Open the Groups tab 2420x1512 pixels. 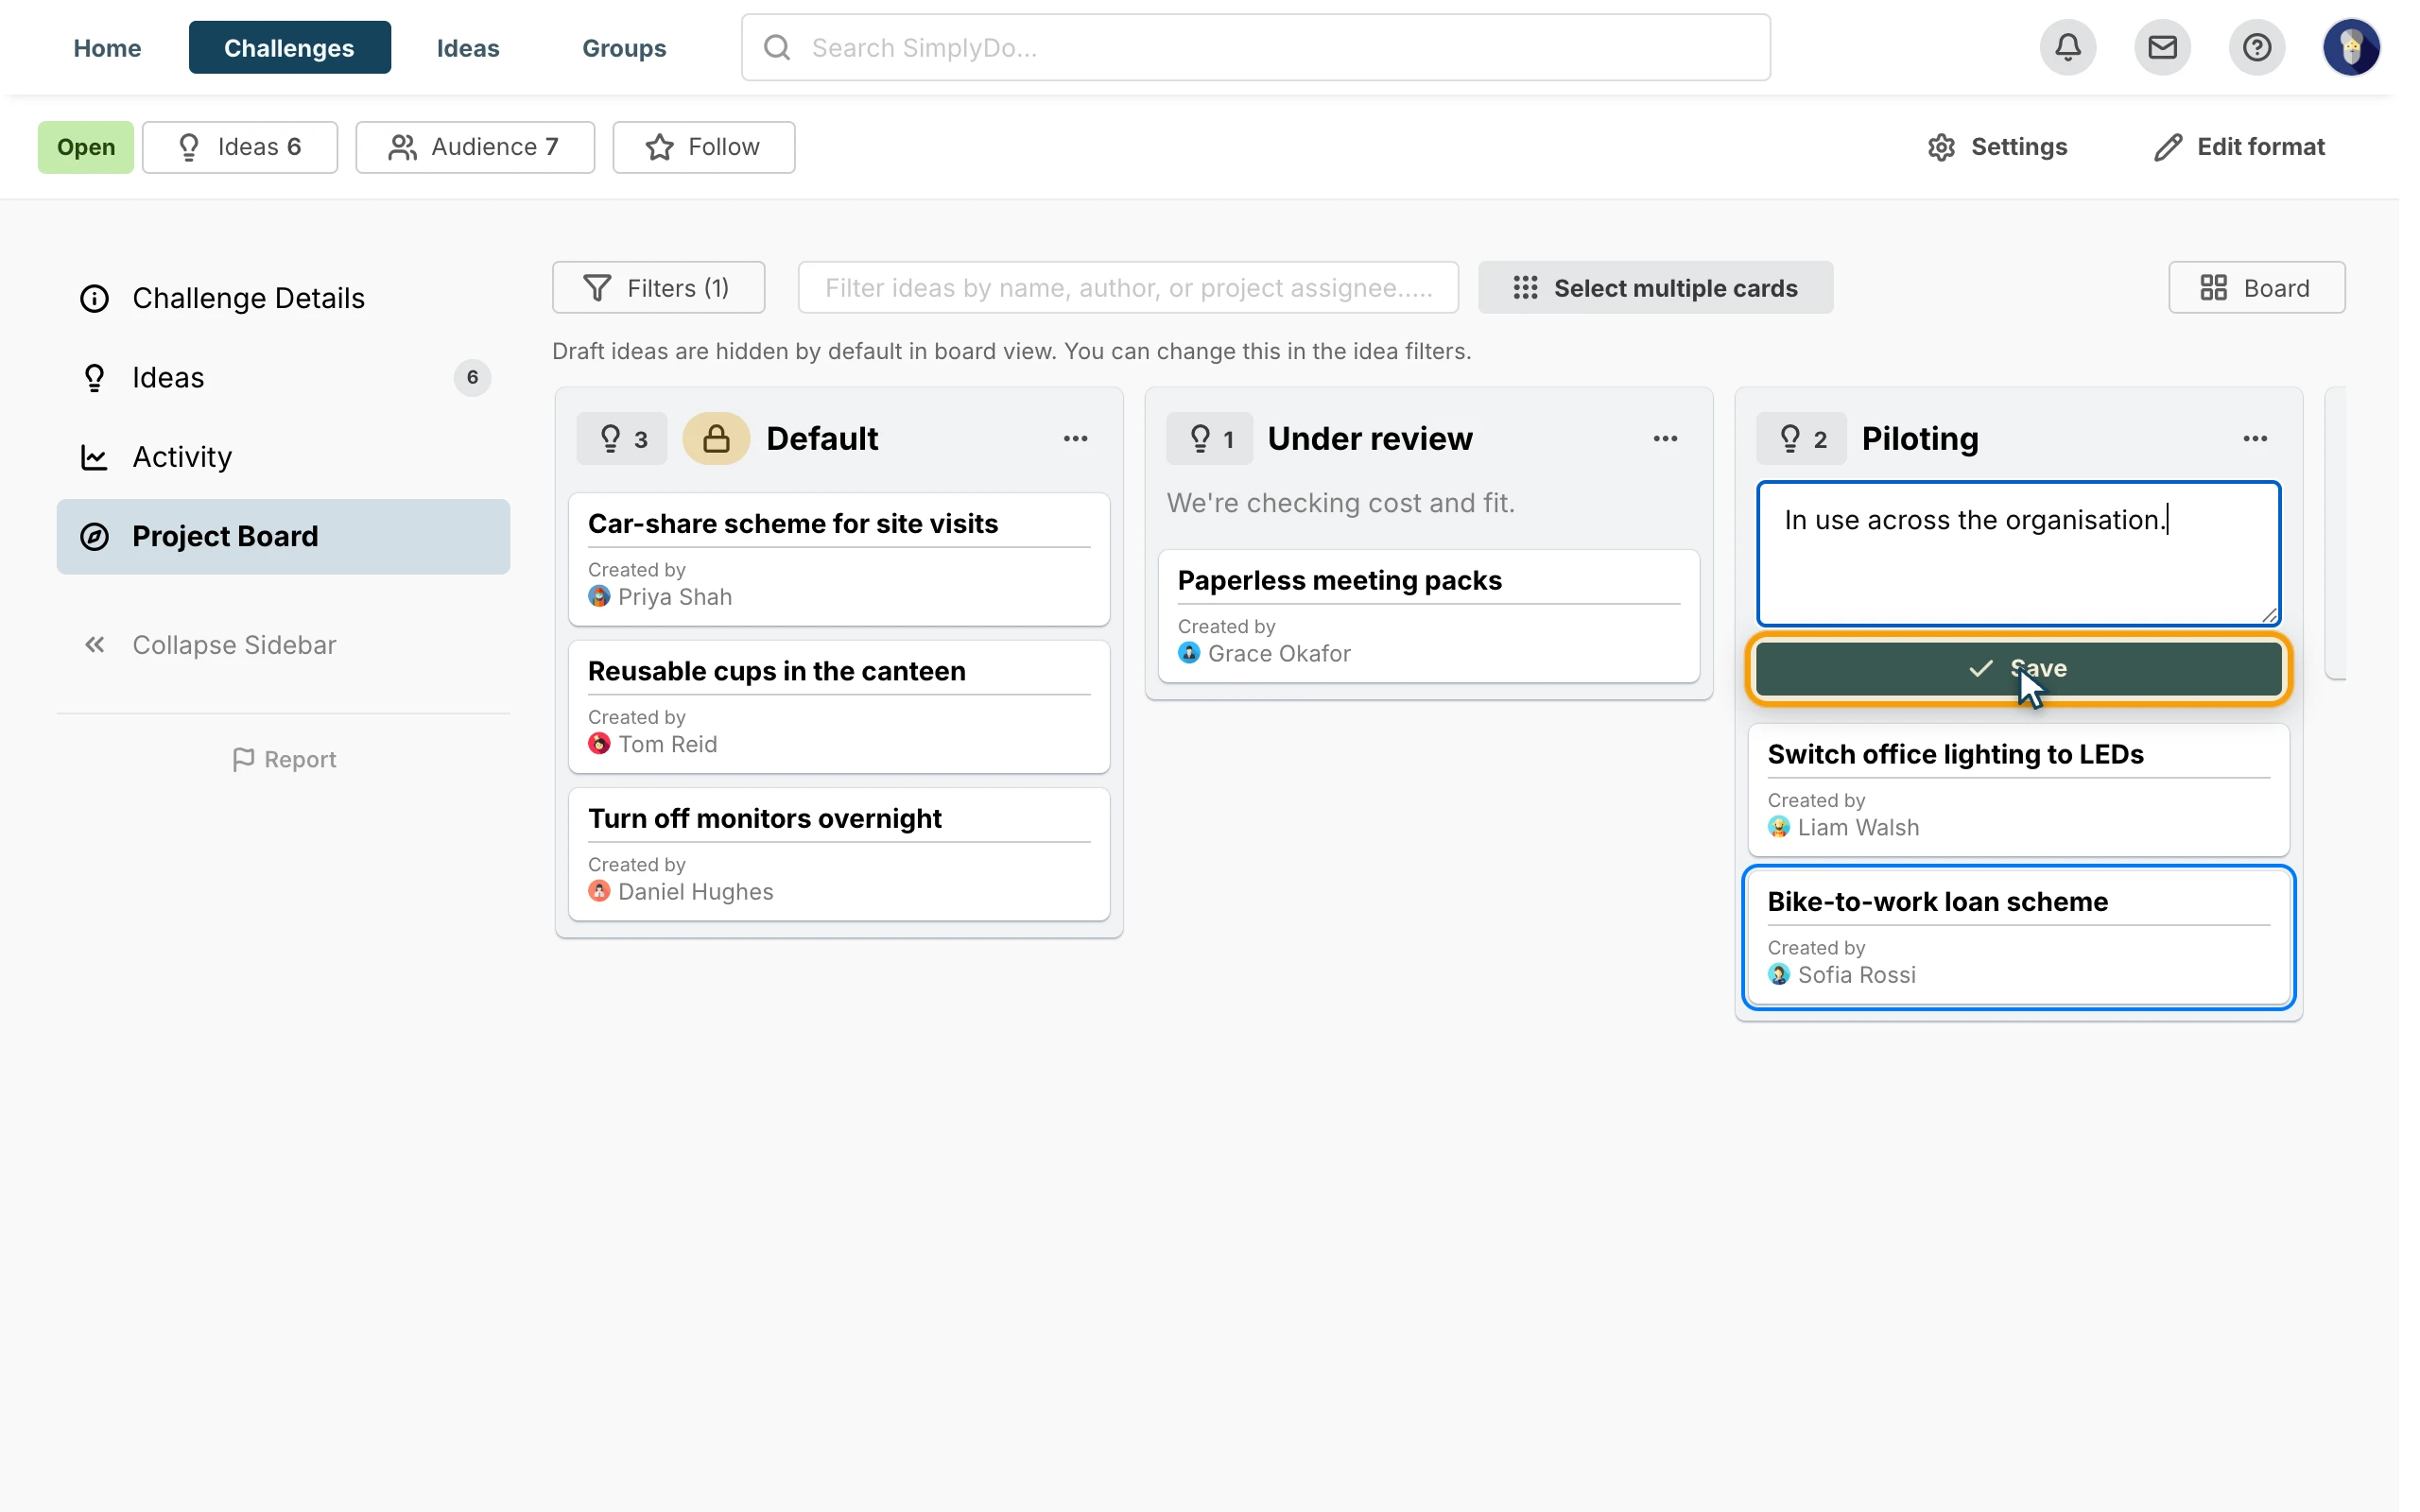coord(624,47)
